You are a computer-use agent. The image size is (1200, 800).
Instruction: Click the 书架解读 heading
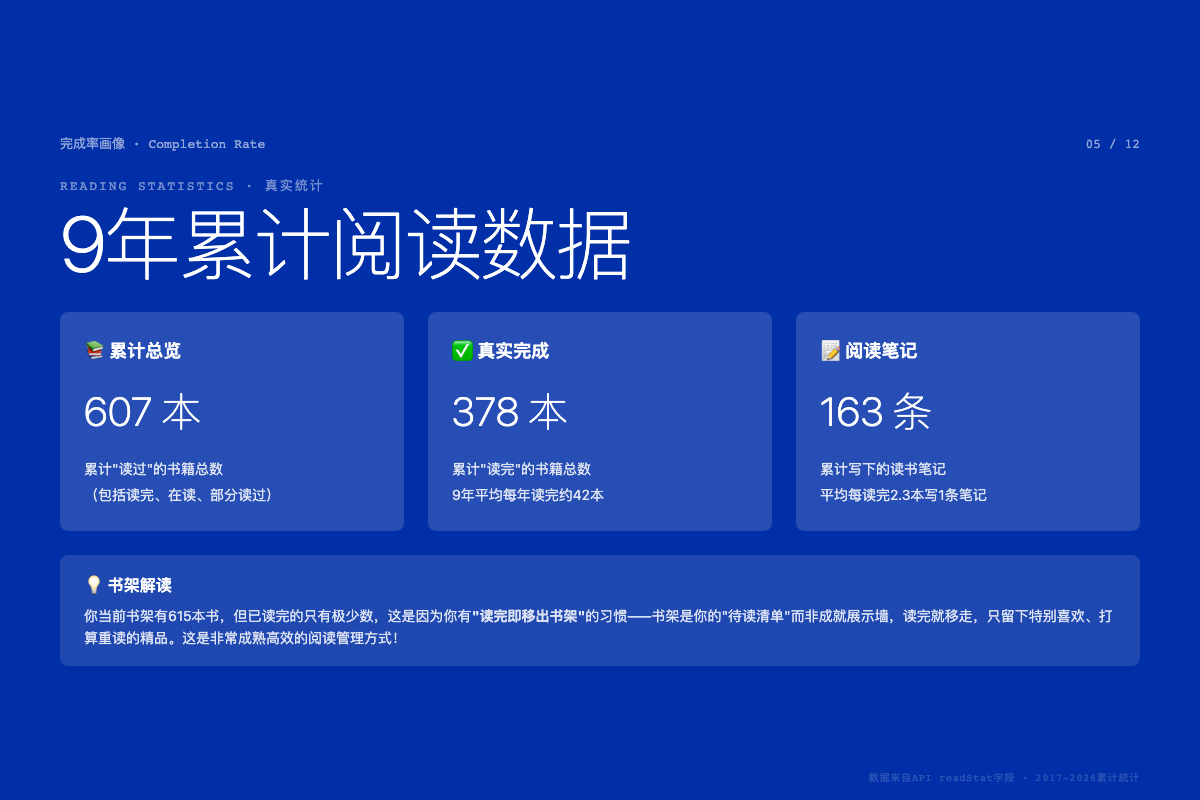pos(140,585)
